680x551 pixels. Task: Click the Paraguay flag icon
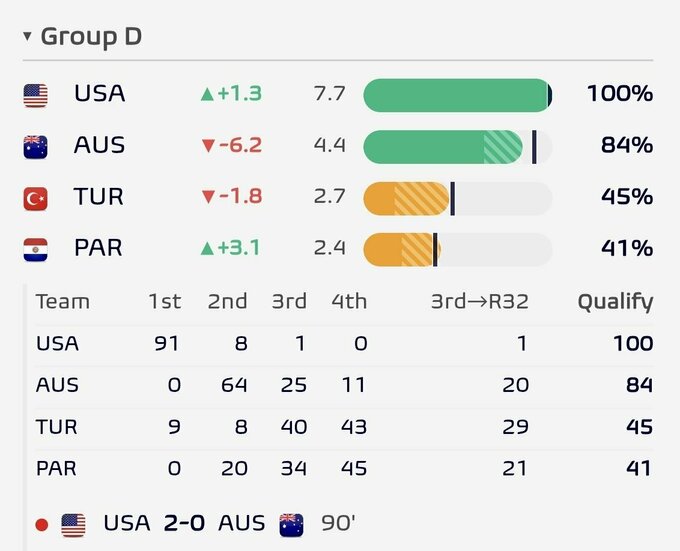pyautogui.click(x=36, y=250)
